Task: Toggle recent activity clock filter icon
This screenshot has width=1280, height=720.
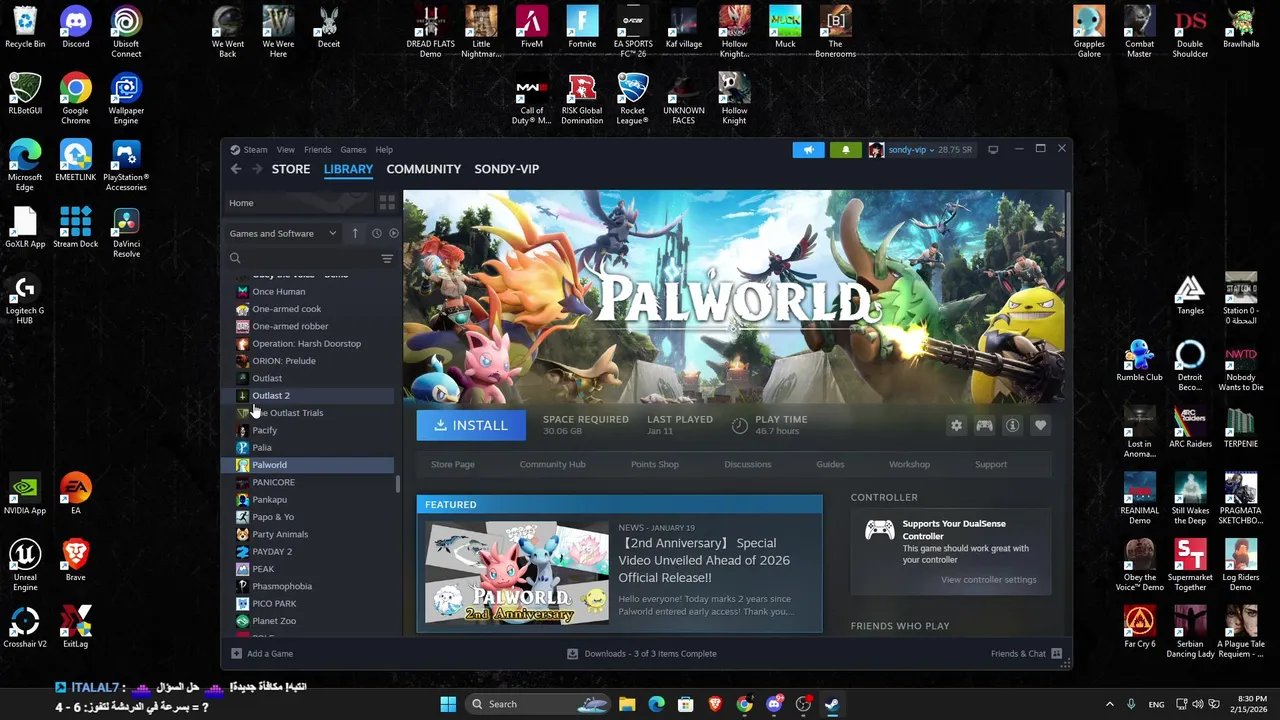Action: [x=377, y=233]
